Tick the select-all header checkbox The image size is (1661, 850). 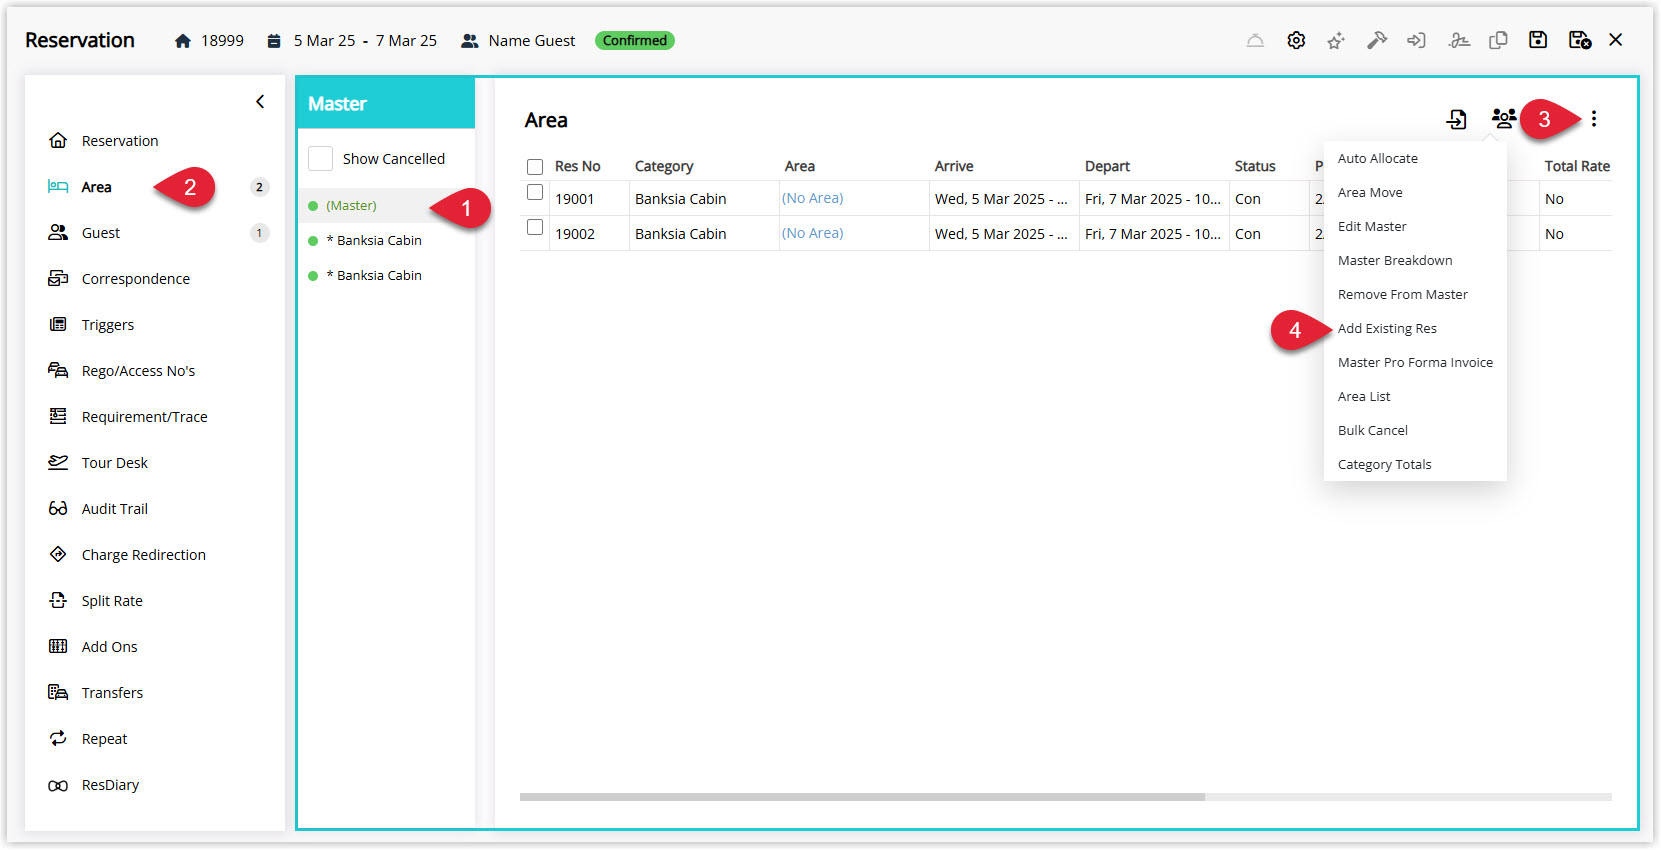535,167
